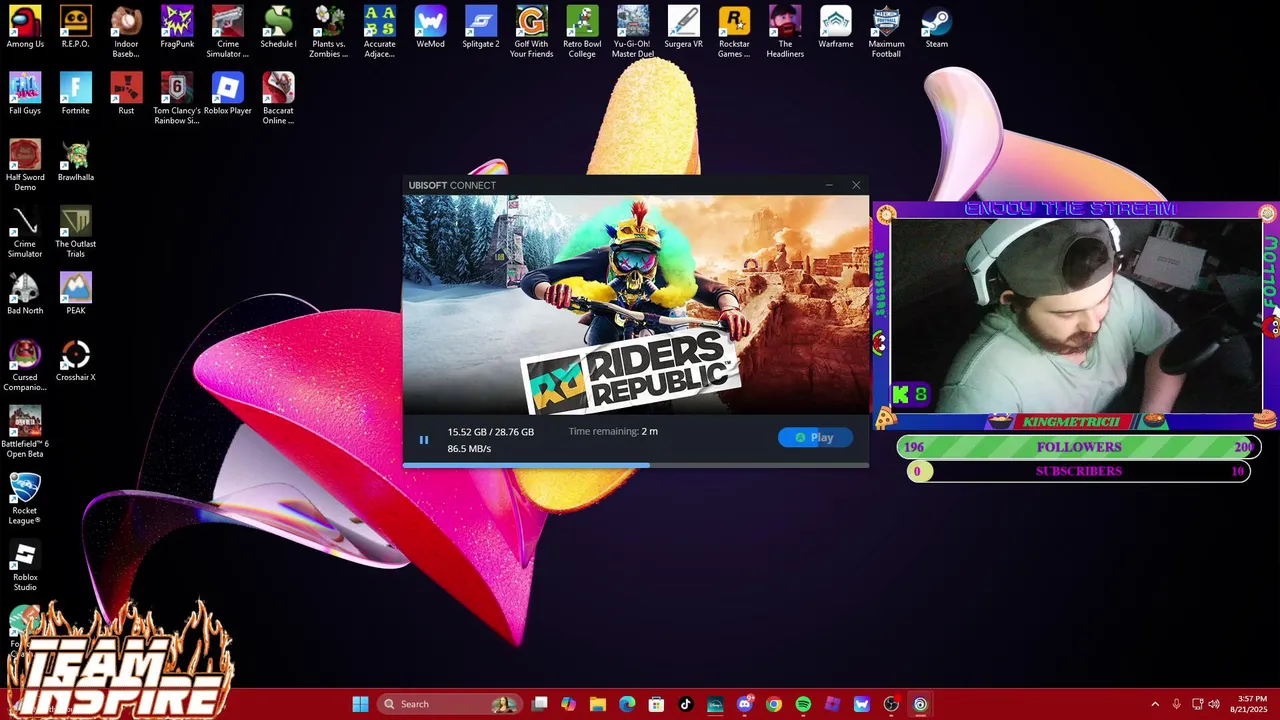Select the Fall Guys desktop icon
1280x720 pixels.
[x=25, y=94]
